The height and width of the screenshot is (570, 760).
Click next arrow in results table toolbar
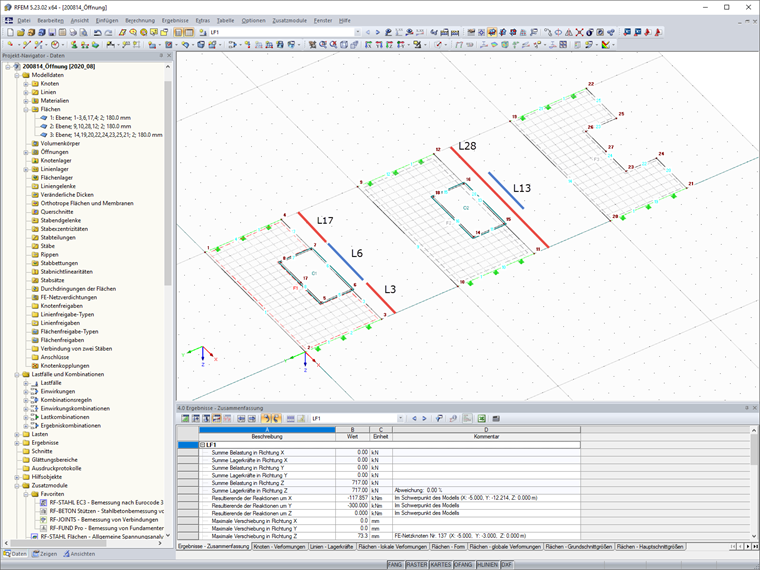point(423,418)
